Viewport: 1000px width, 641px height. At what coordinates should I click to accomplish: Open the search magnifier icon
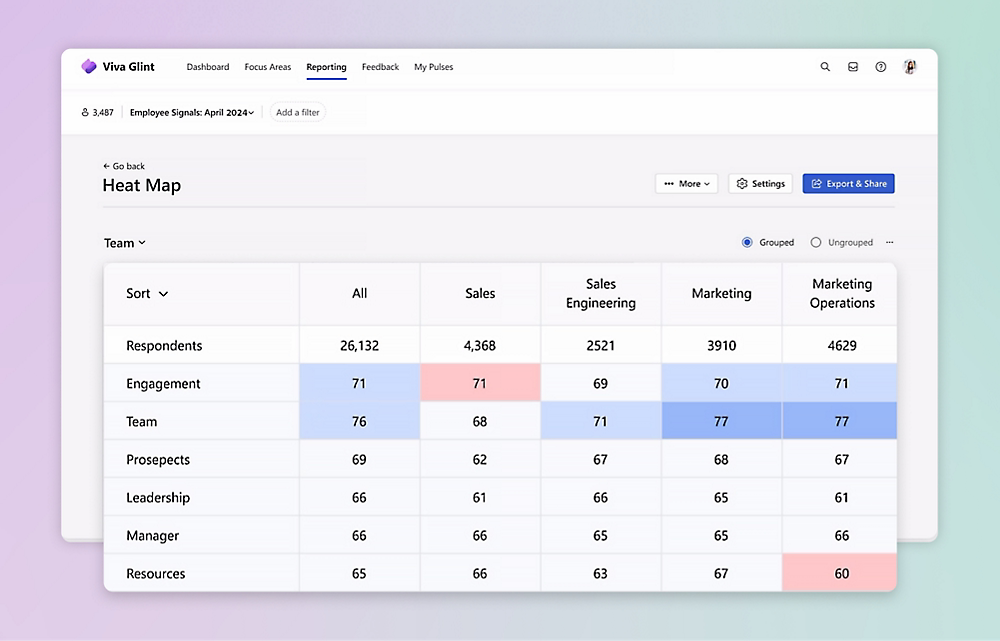tap(825, 67)
